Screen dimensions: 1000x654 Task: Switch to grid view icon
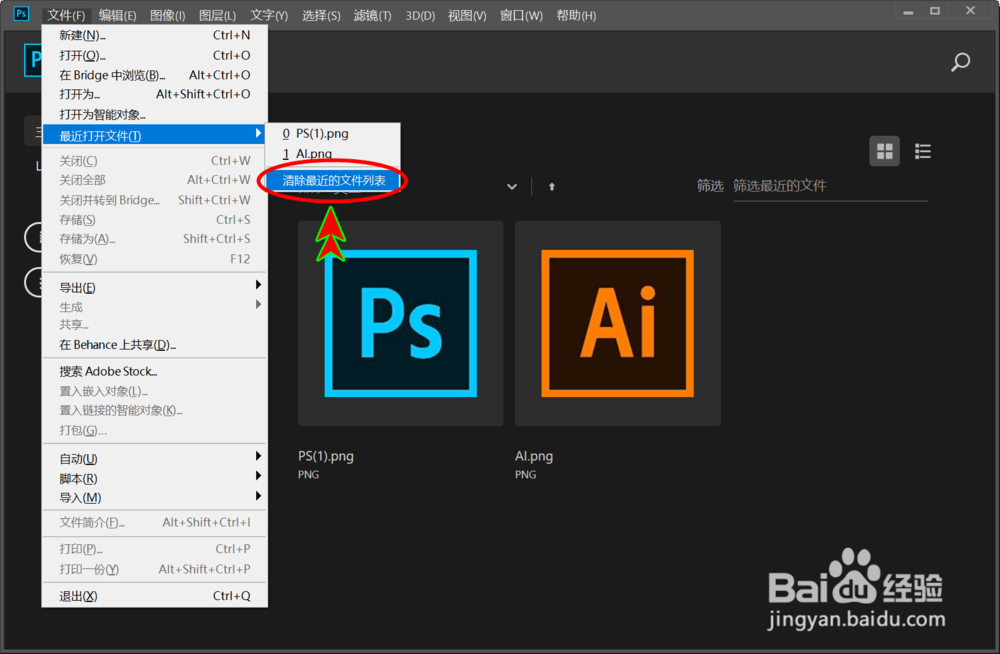point(885,151)
